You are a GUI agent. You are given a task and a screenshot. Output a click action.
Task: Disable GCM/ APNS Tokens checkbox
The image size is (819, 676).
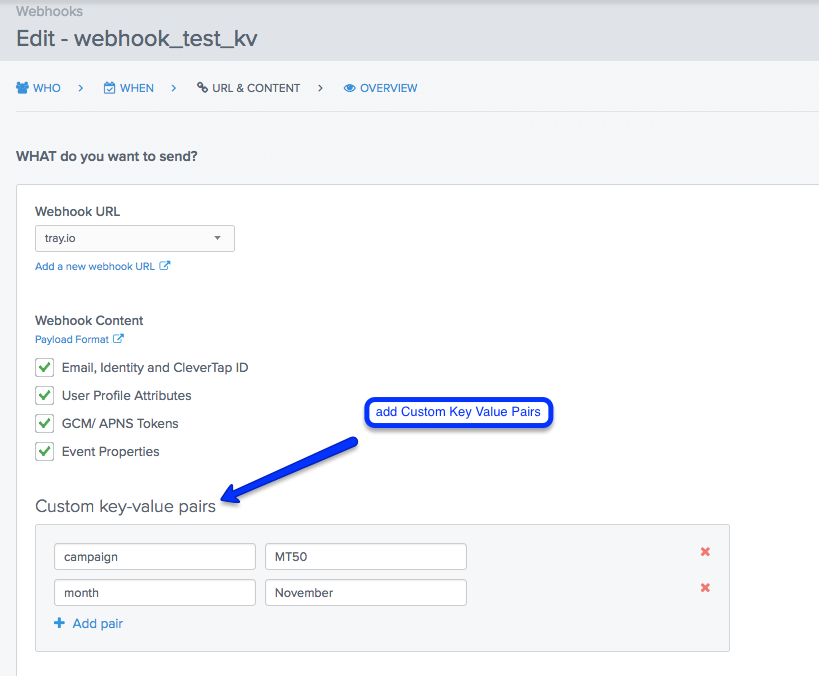coord(44,423)
